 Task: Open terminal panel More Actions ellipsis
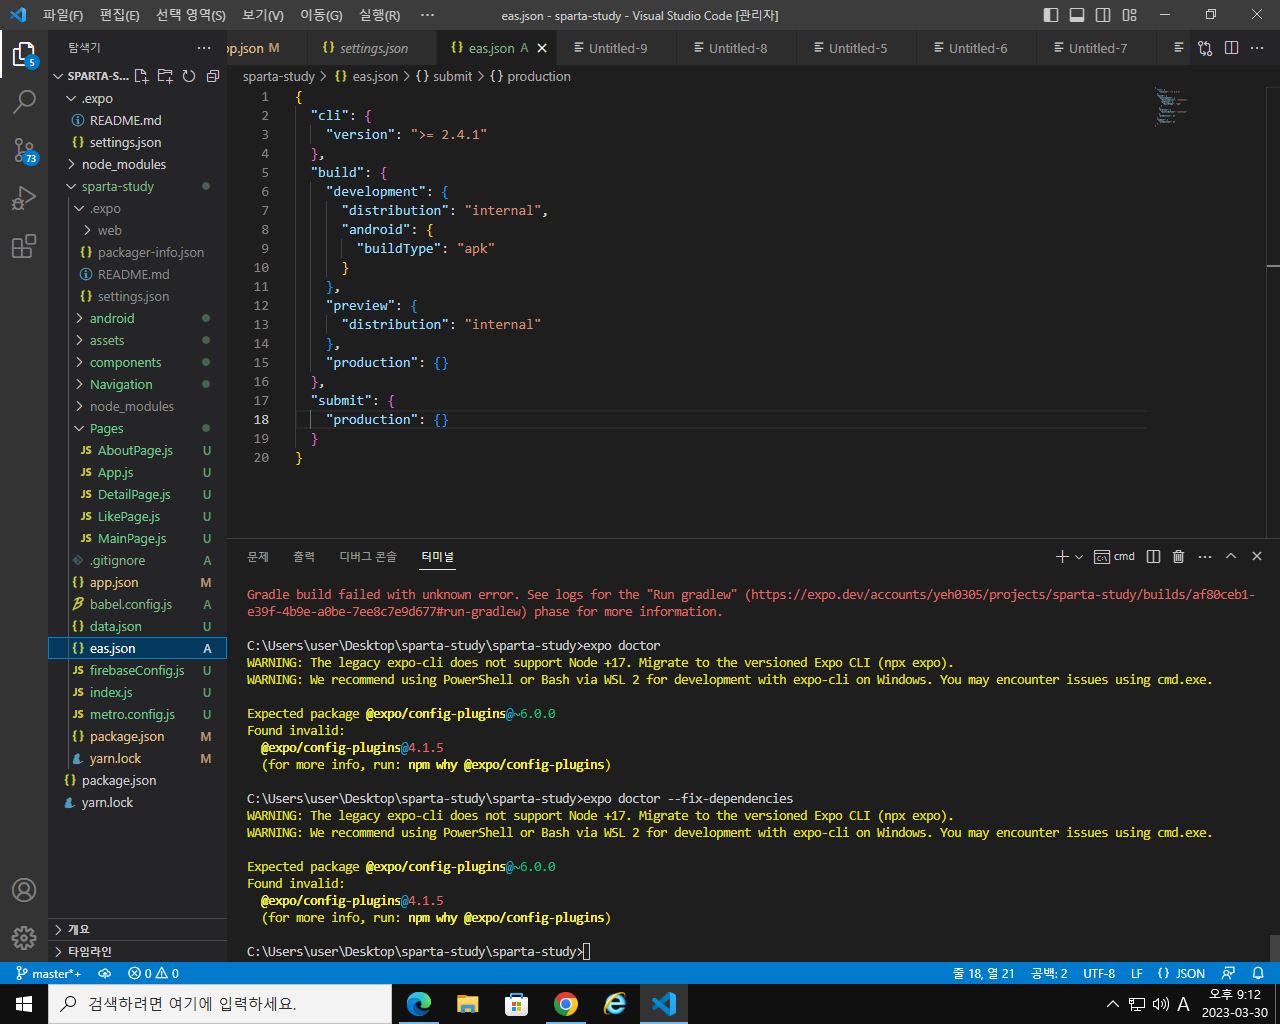(1205, 556)
